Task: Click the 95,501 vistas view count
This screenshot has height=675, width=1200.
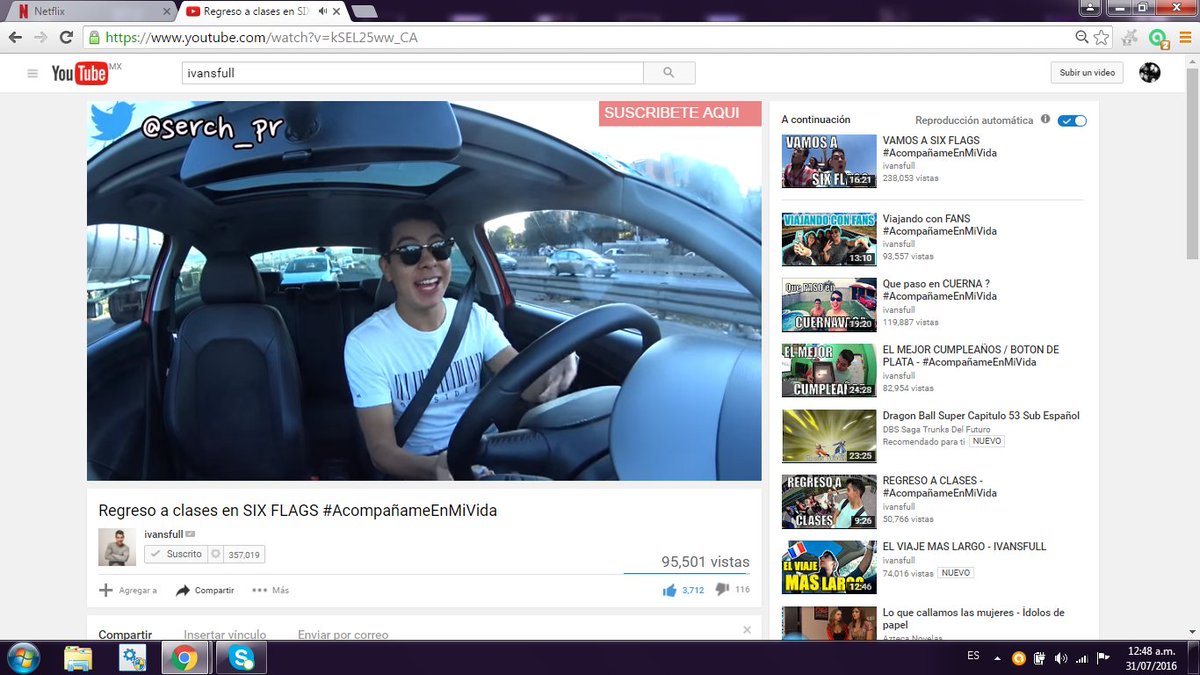Action: click(x=705, y=562)
